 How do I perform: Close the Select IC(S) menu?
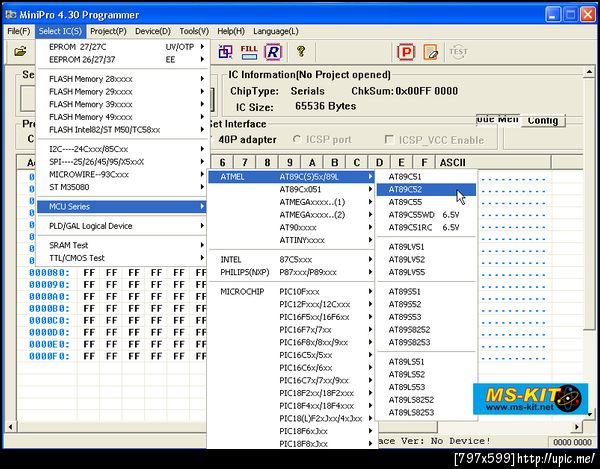point(60,31)
